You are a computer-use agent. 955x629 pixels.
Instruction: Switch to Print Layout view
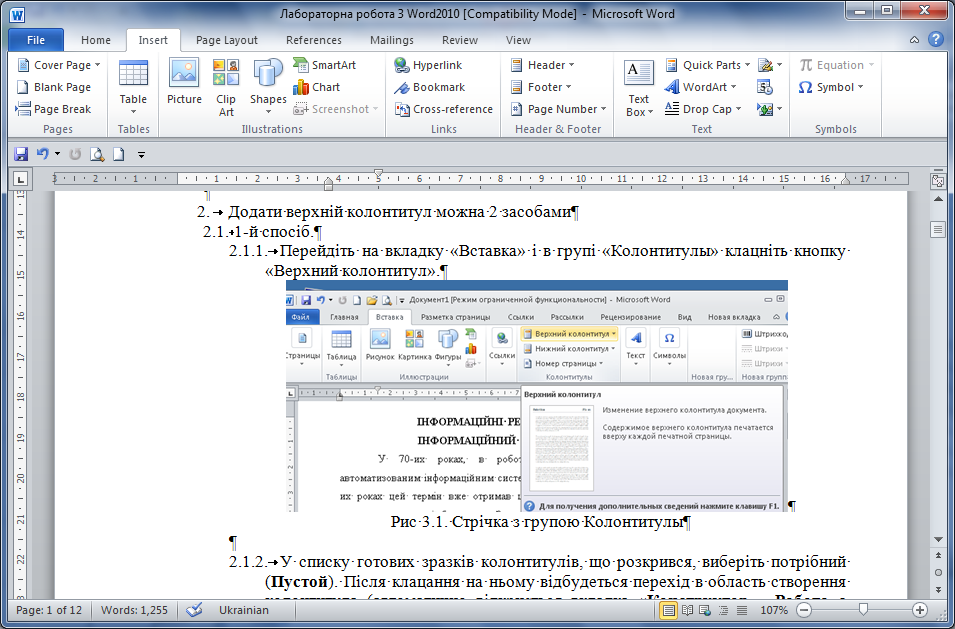pyautogui.click(x=669, y=610)
